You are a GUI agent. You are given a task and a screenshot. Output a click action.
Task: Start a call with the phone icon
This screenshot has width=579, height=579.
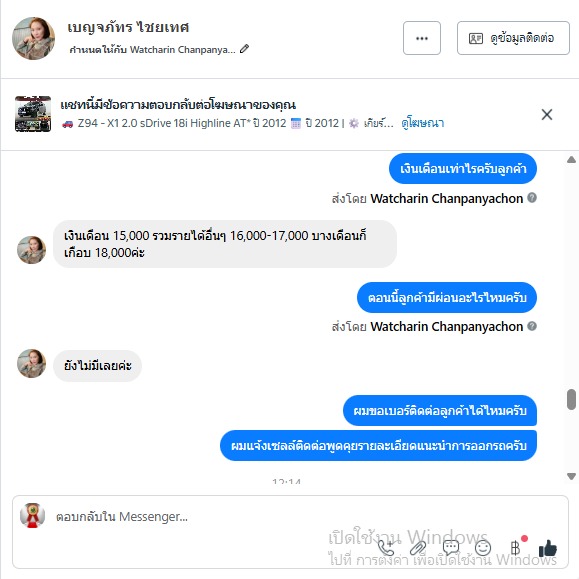click(386, 548)
